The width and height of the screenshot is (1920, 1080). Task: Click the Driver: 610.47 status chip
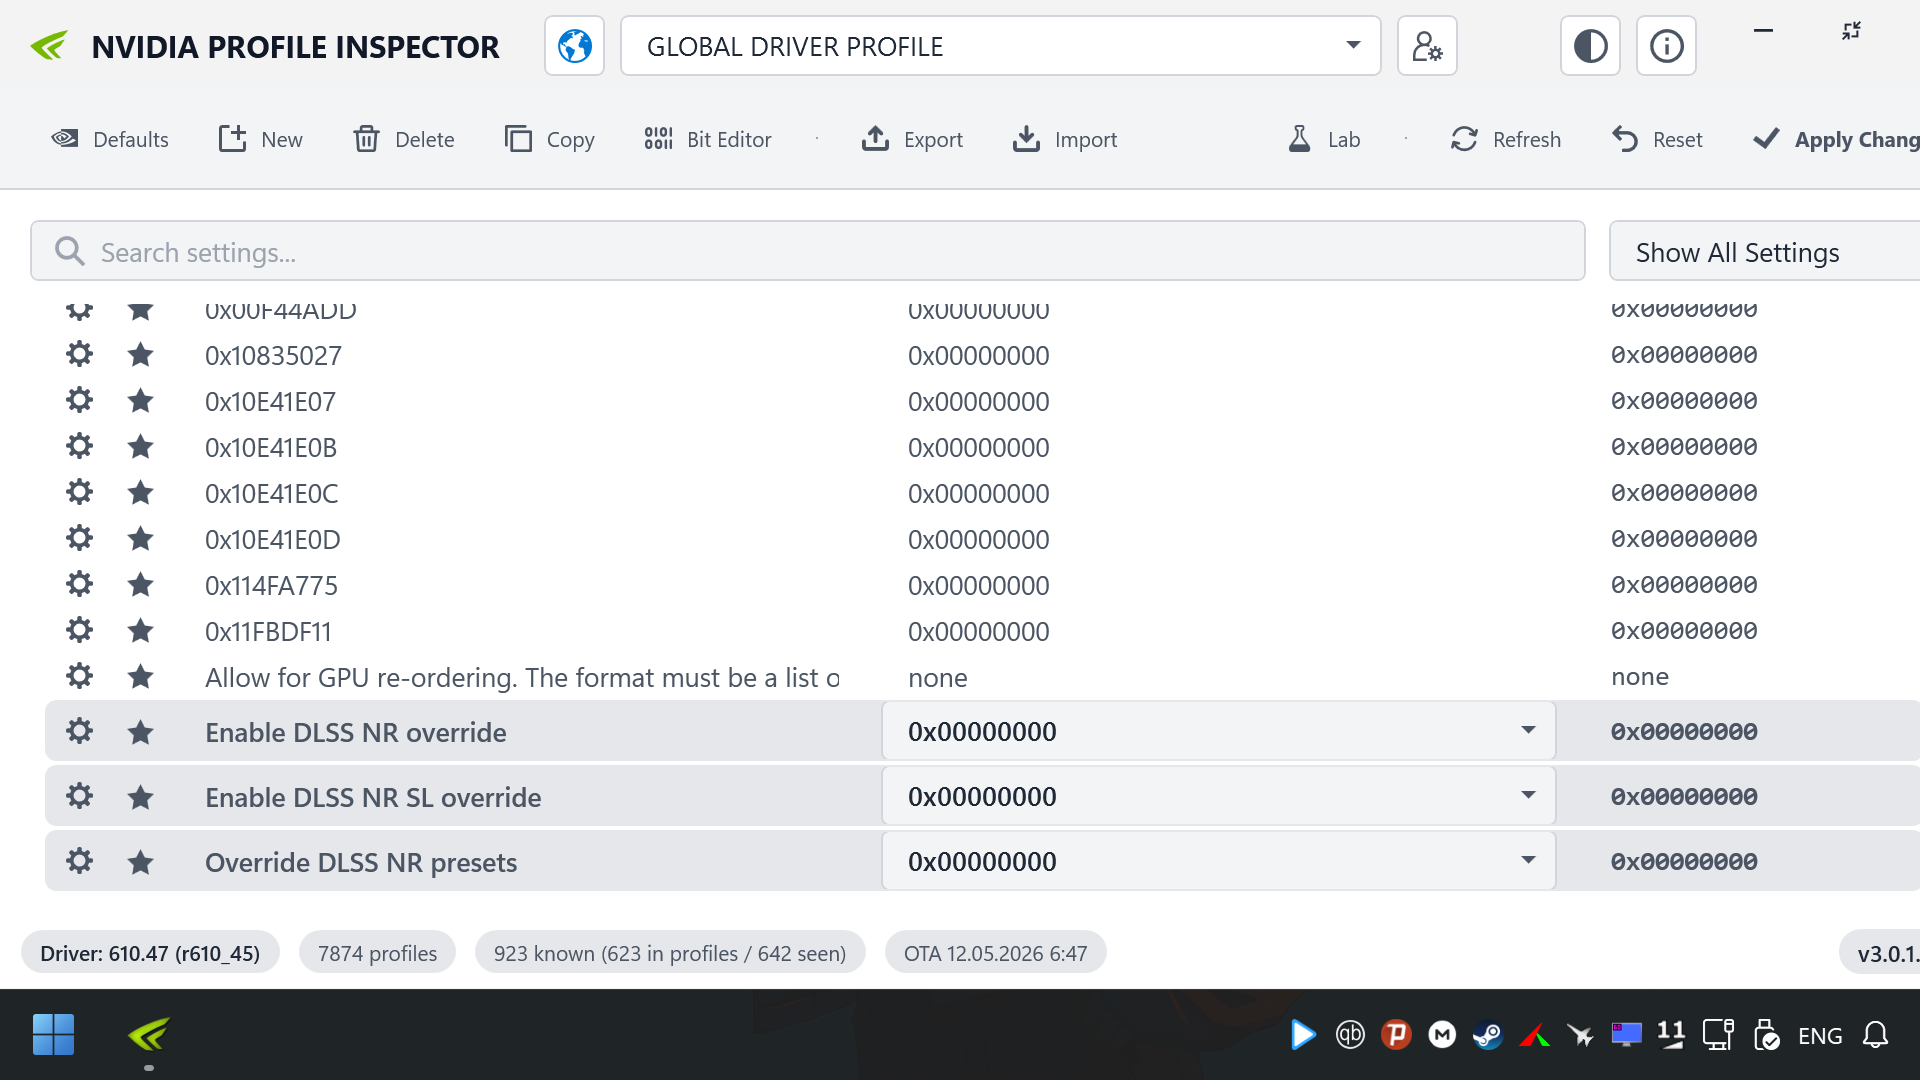click(150, 953)
